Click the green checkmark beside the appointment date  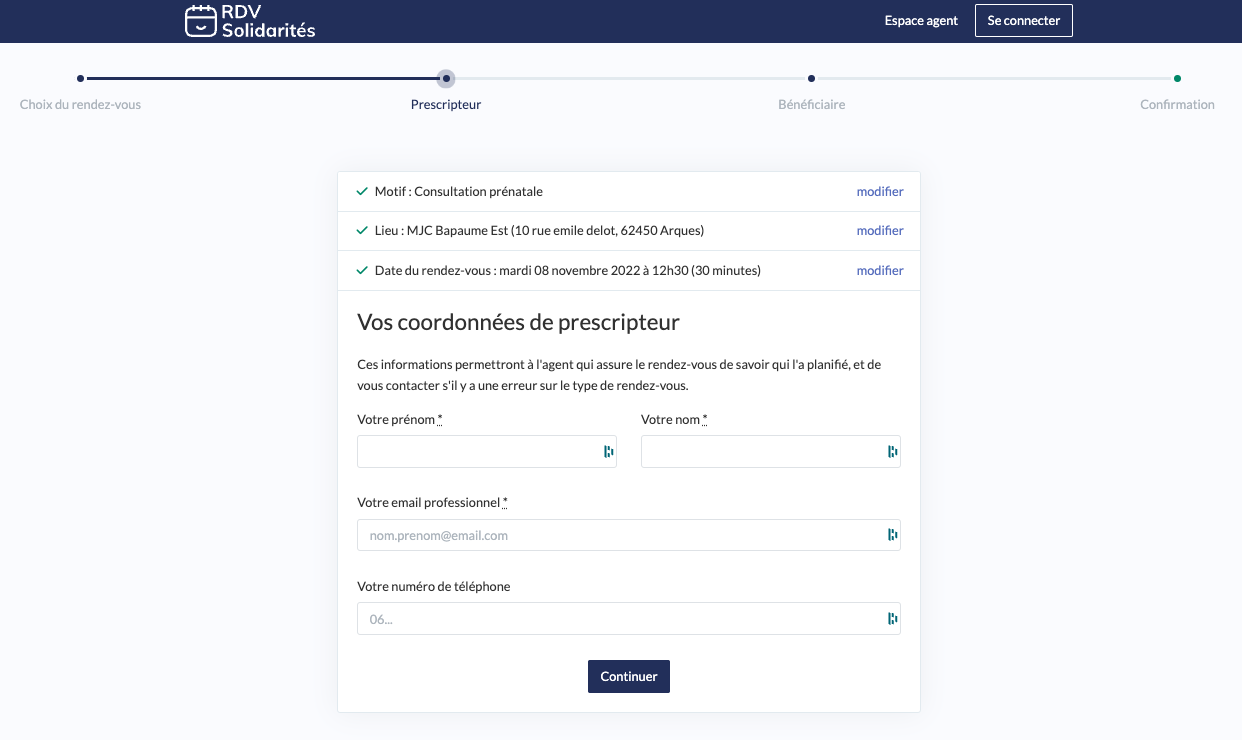coord(361,270)
